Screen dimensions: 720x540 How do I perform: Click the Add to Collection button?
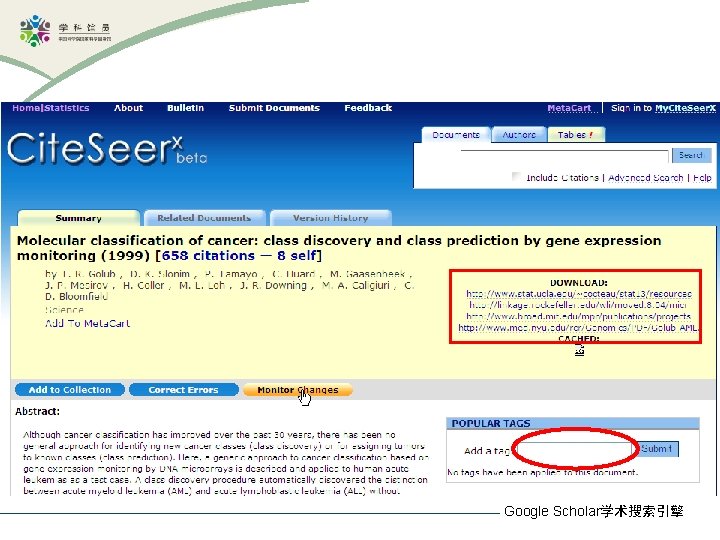(x=70, y=390)
